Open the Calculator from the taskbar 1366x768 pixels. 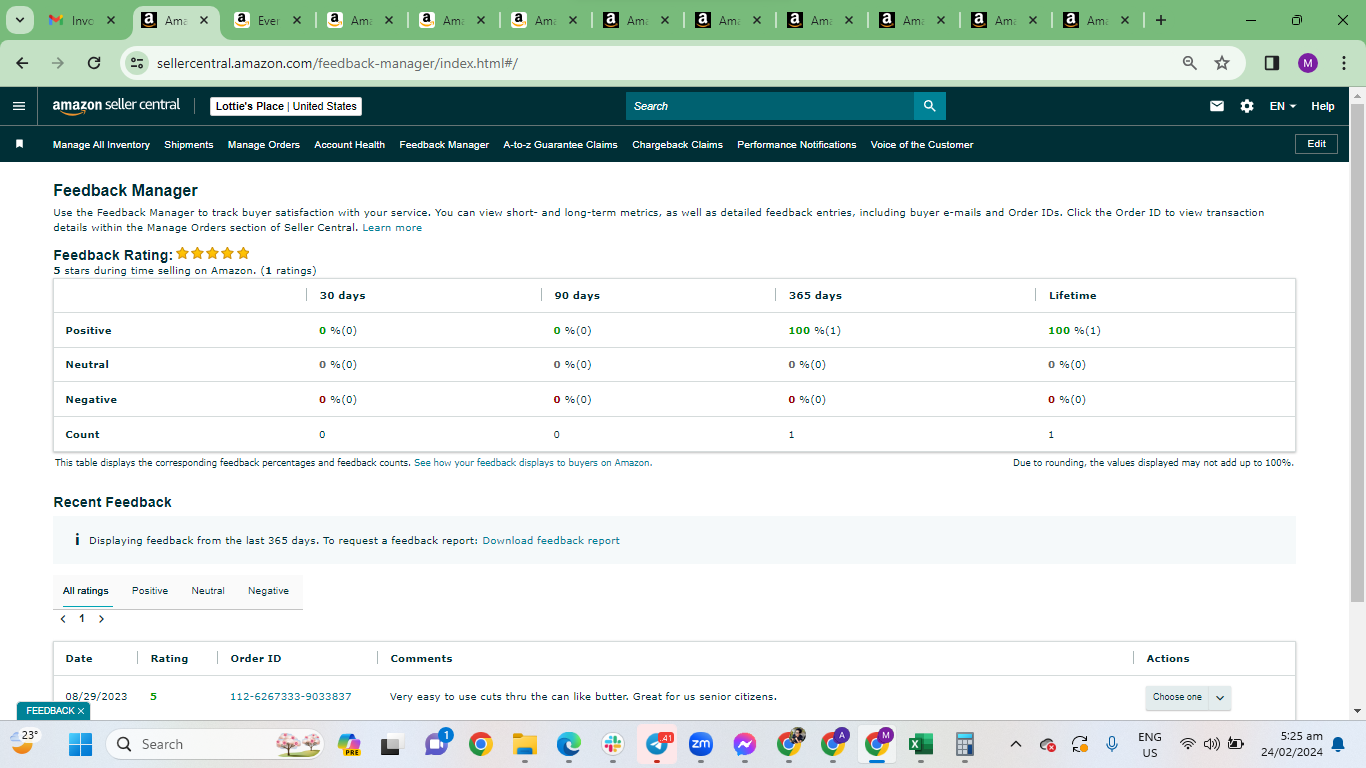964,744
